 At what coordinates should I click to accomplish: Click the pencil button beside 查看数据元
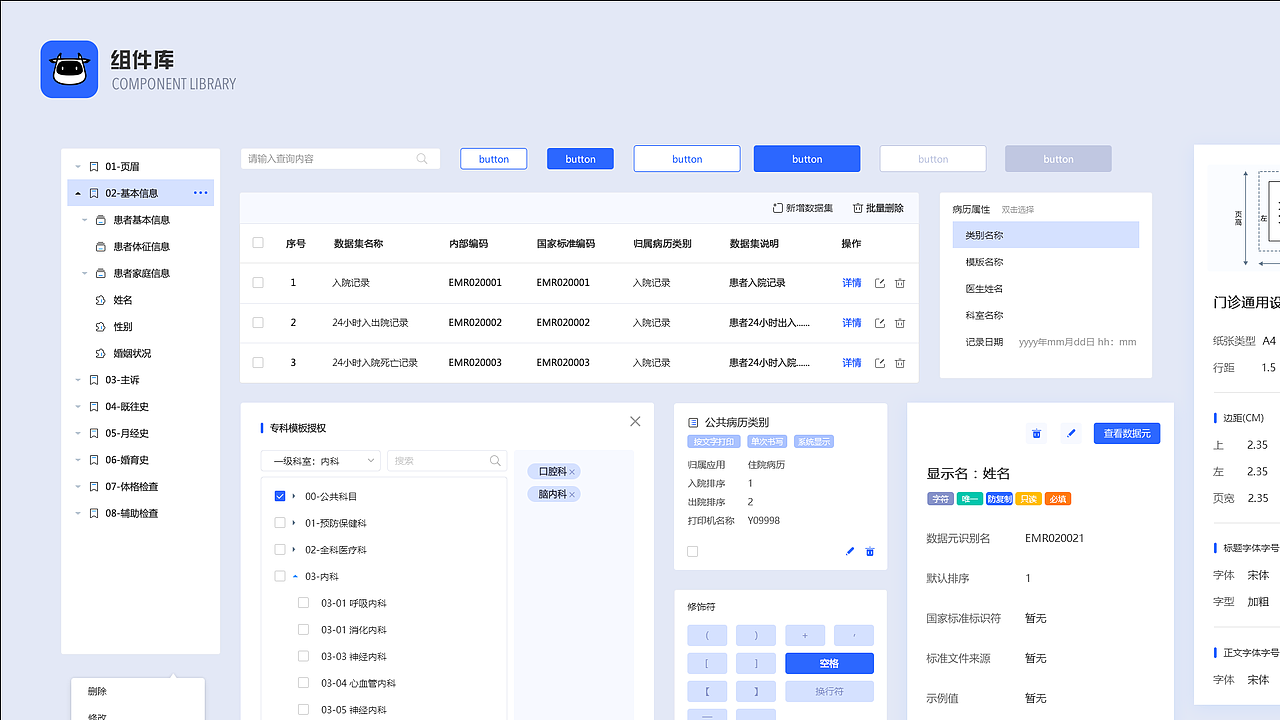click(x=1071, y=433)
